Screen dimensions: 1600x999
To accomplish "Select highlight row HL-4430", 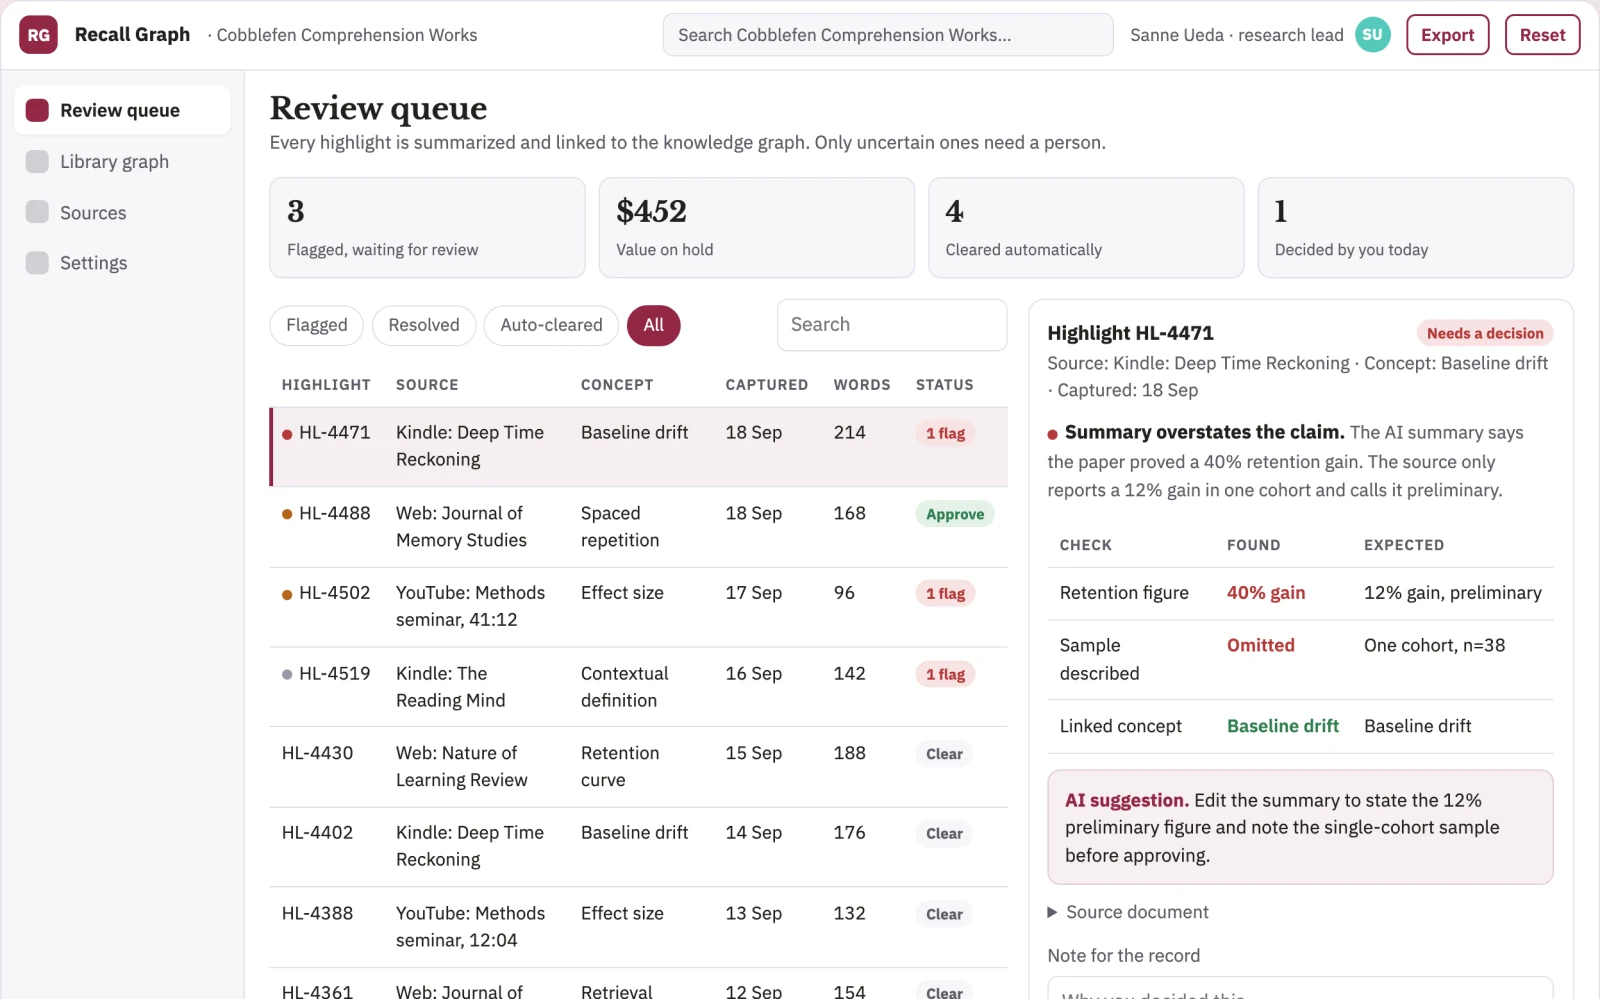I will 638,767.
